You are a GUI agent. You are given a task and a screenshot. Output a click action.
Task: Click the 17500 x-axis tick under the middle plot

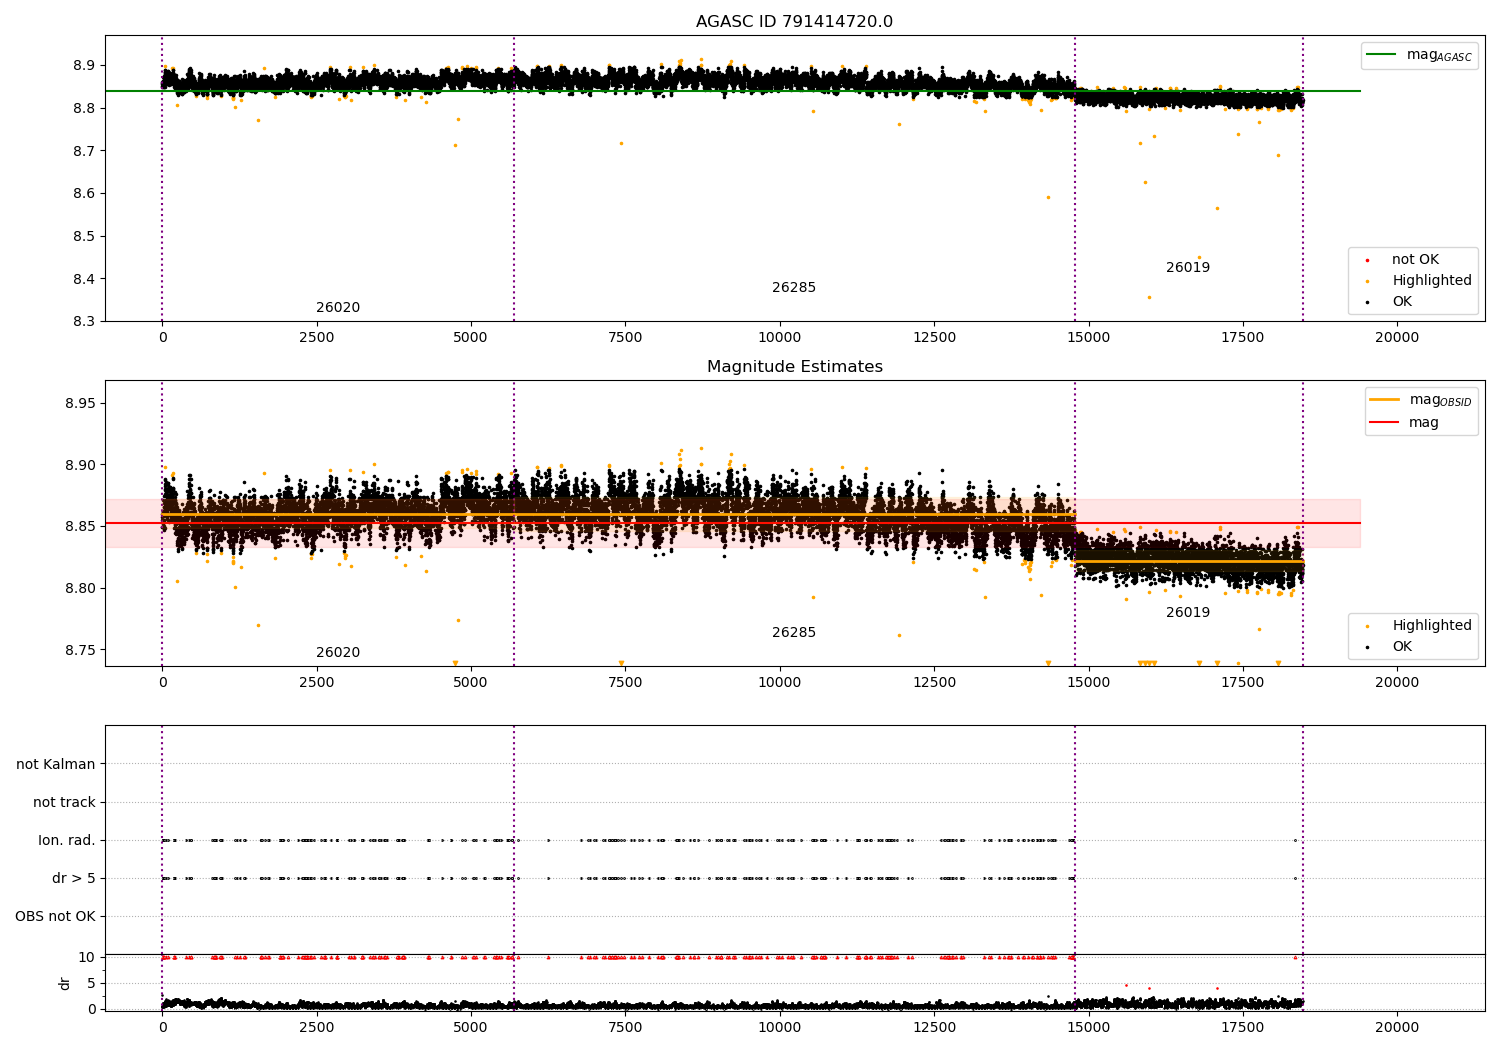(1243, 683)
